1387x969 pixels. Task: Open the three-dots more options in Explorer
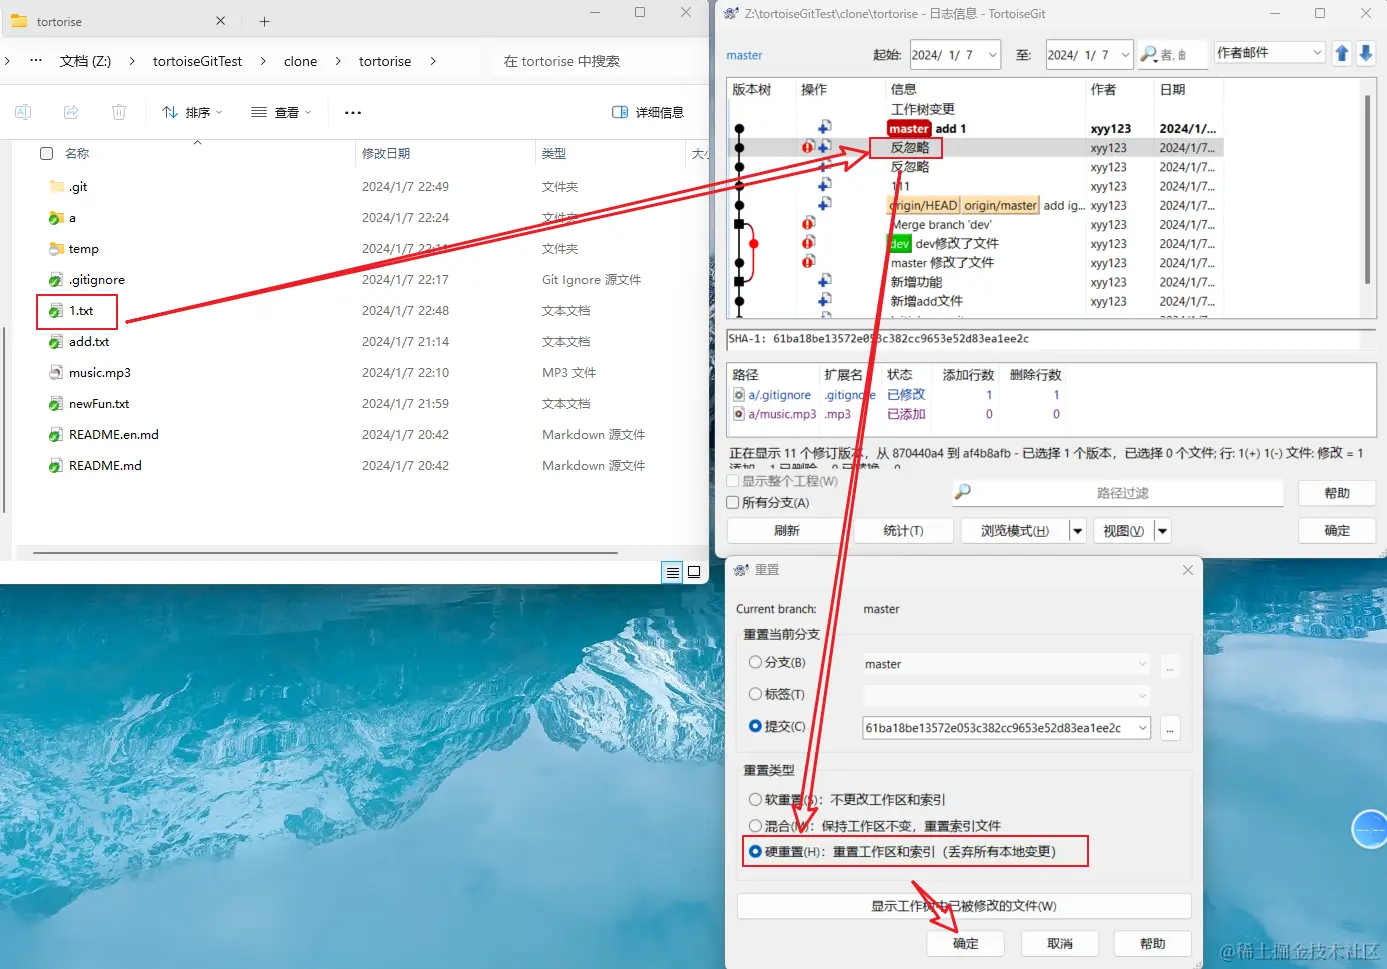(x=353, y=112)
